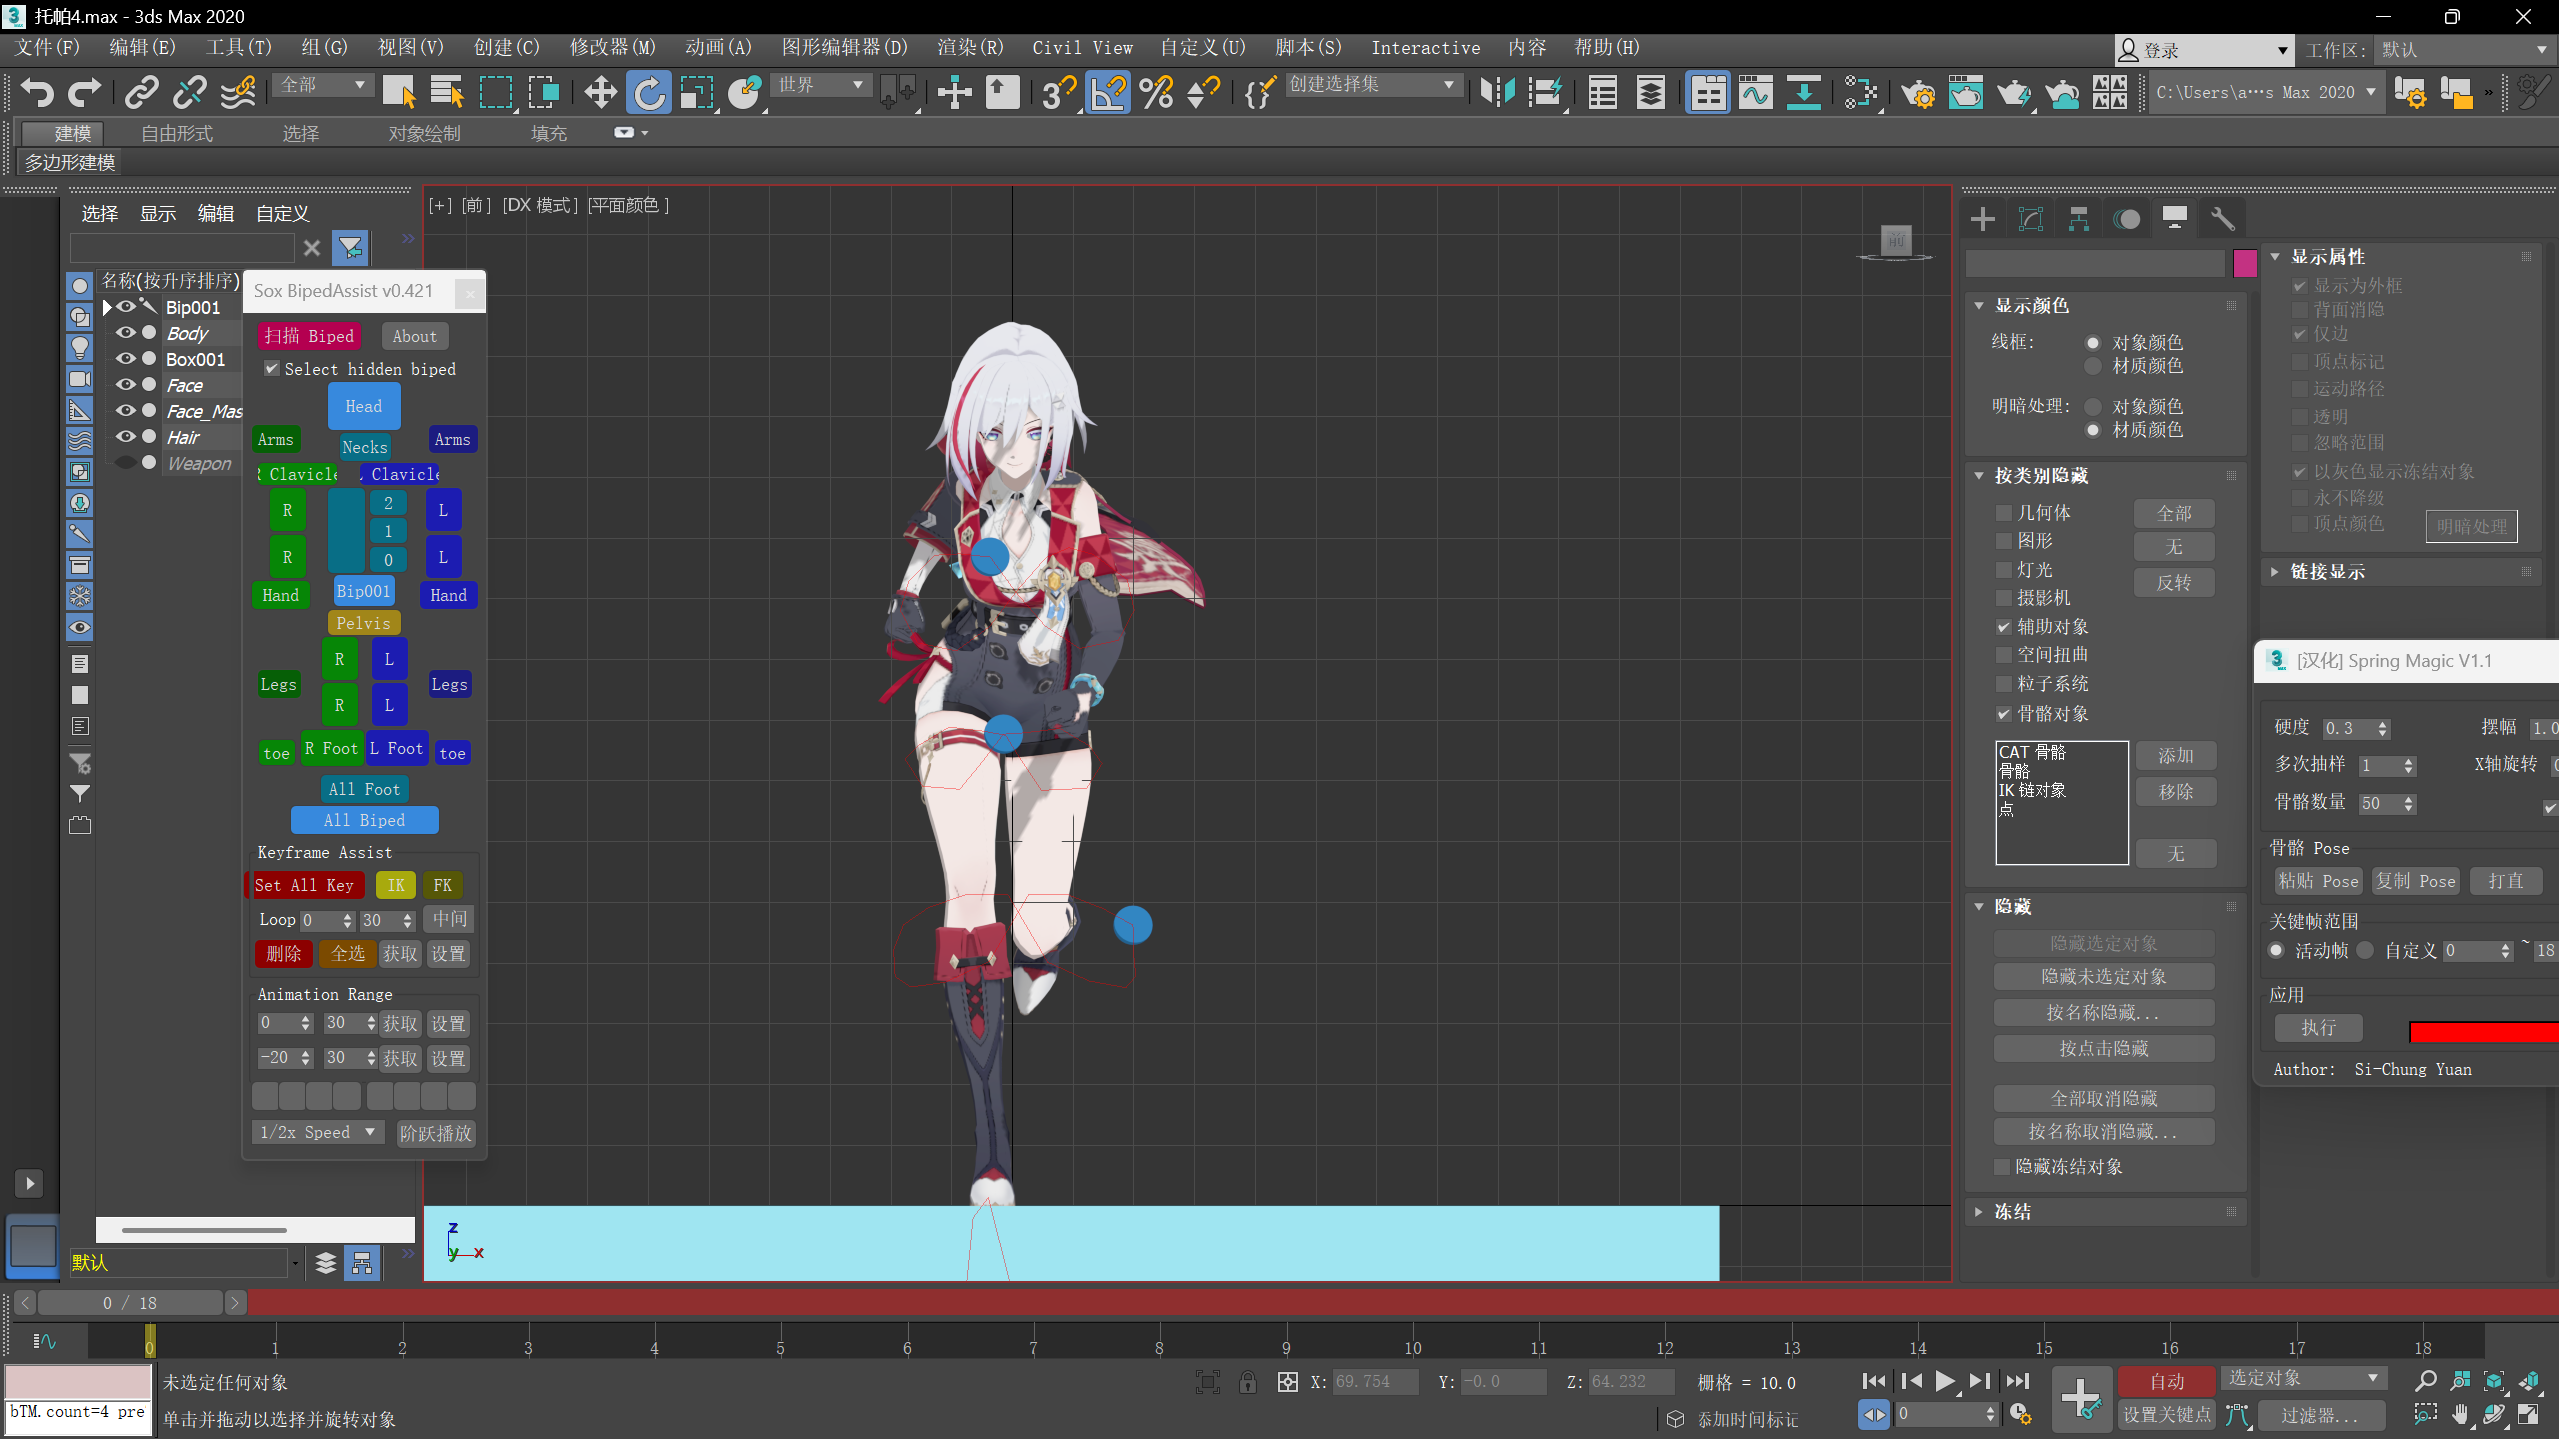Open the 渲染(R) menu
This screenshot has width=2559, height=1439.
pos(970,48)
